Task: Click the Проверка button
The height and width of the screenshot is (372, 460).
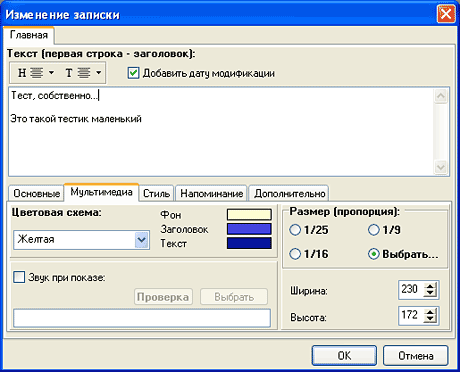Action: point(163,297)
